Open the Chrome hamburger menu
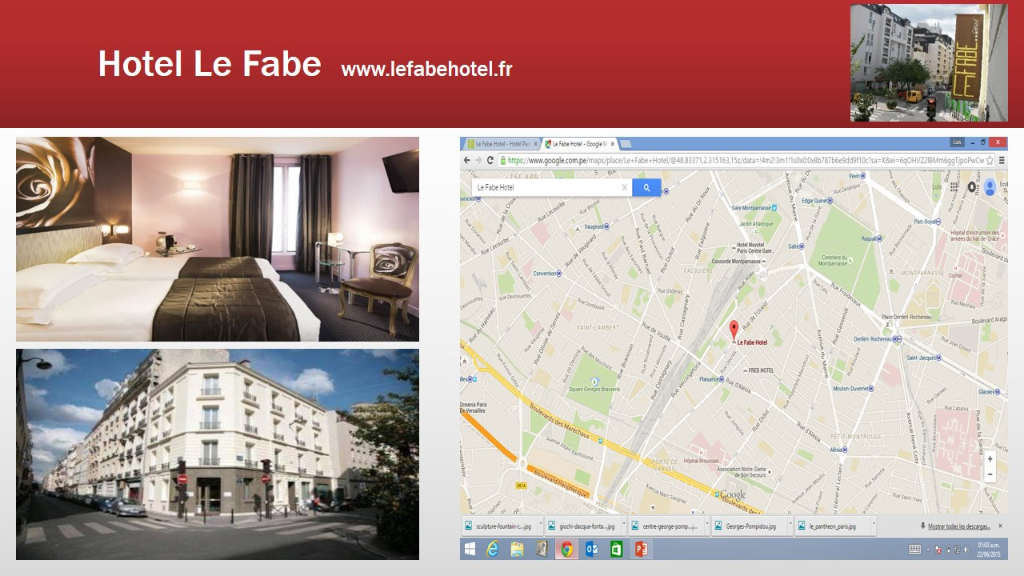The width and height of the screenshot is (1024, 576). (1001, 160)
